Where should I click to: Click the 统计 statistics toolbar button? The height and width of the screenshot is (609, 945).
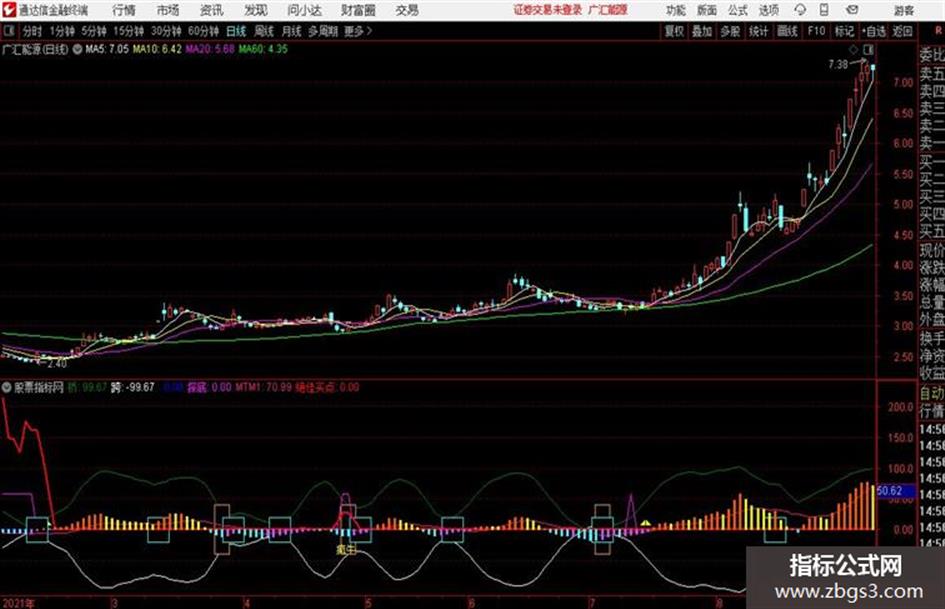tap(758, 31)
